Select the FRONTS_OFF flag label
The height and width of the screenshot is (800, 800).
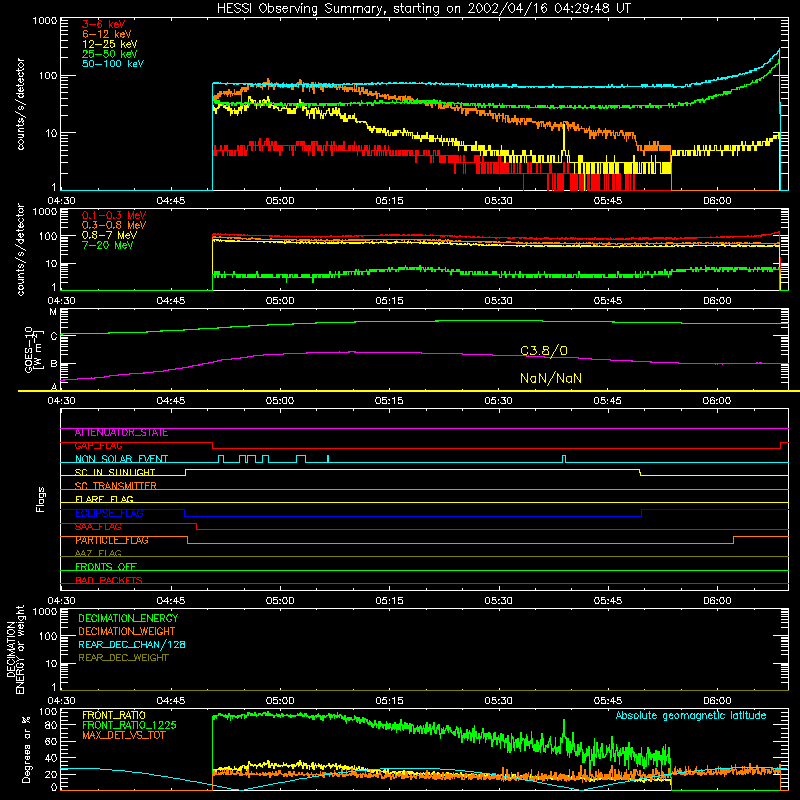click(106, 567)
